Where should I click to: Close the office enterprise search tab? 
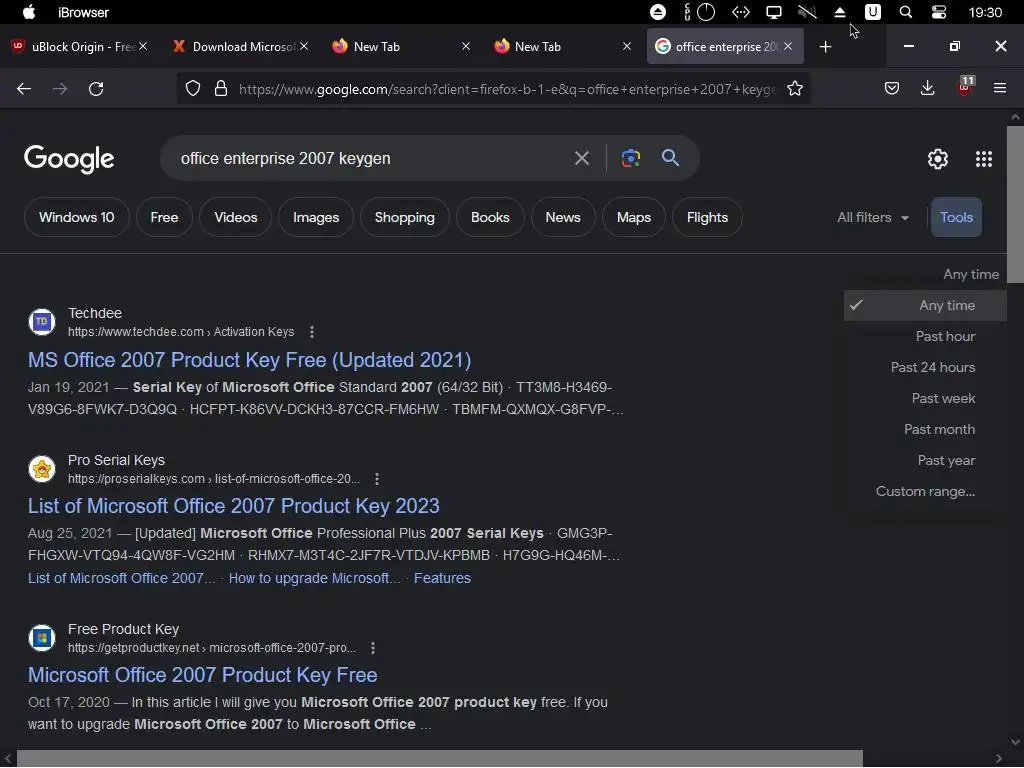788,46
